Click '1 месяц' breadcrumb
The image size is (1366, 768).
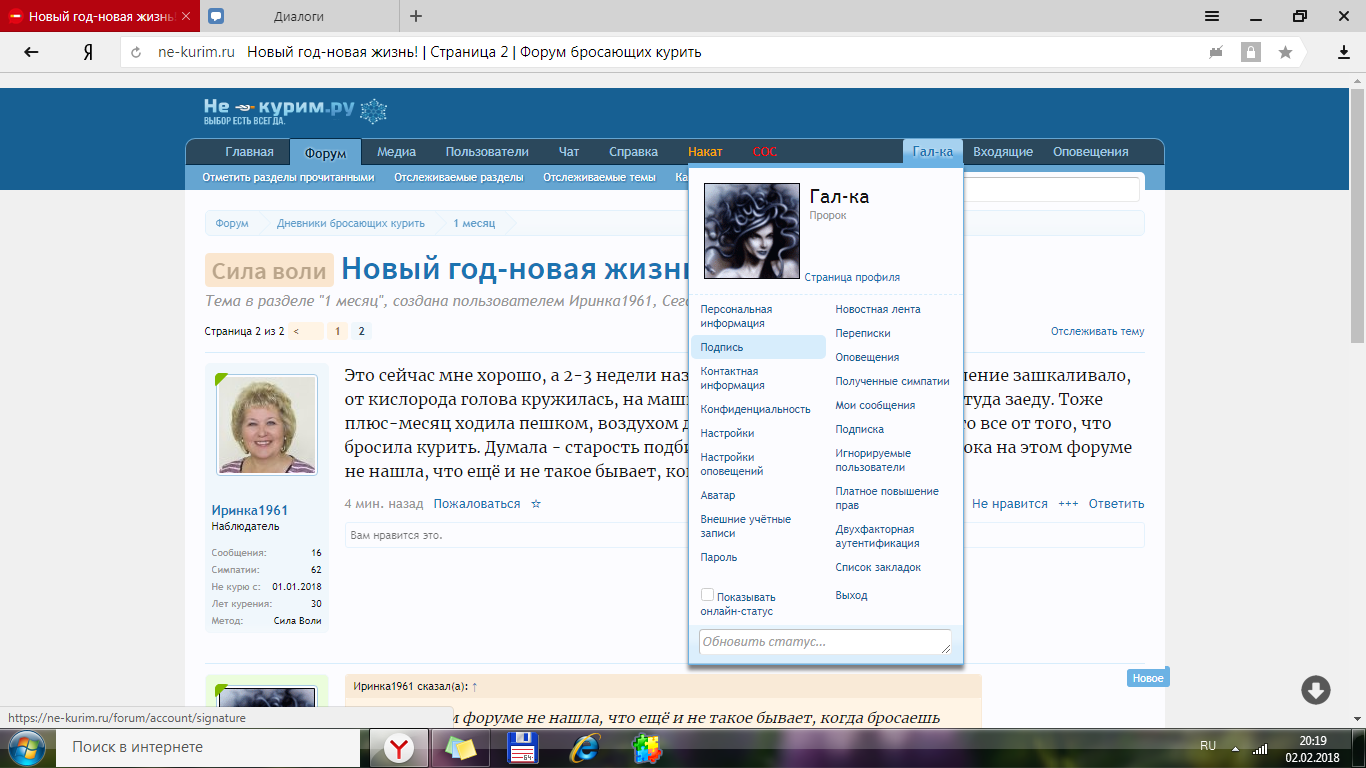474,223
